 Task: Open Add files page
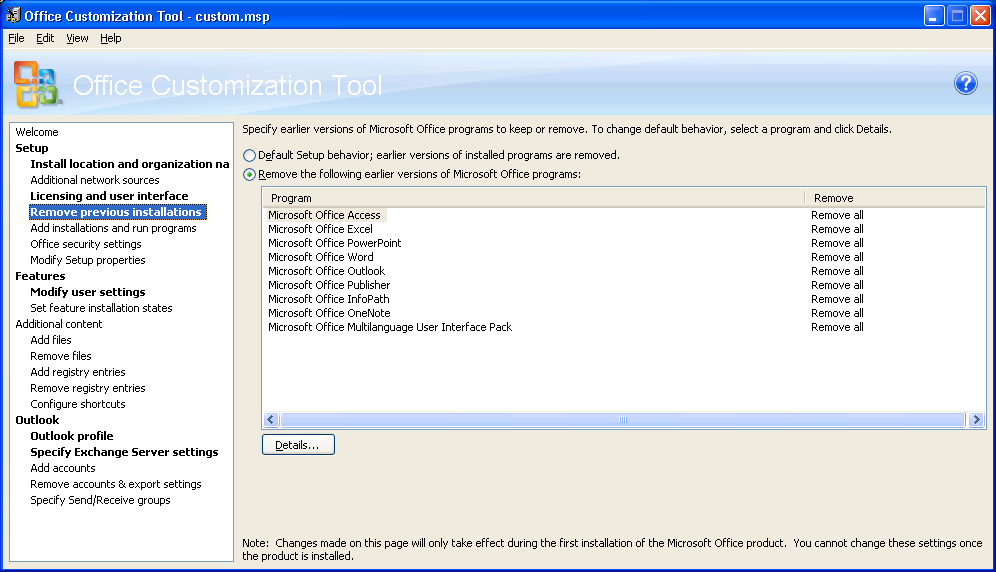coord(51,340)
